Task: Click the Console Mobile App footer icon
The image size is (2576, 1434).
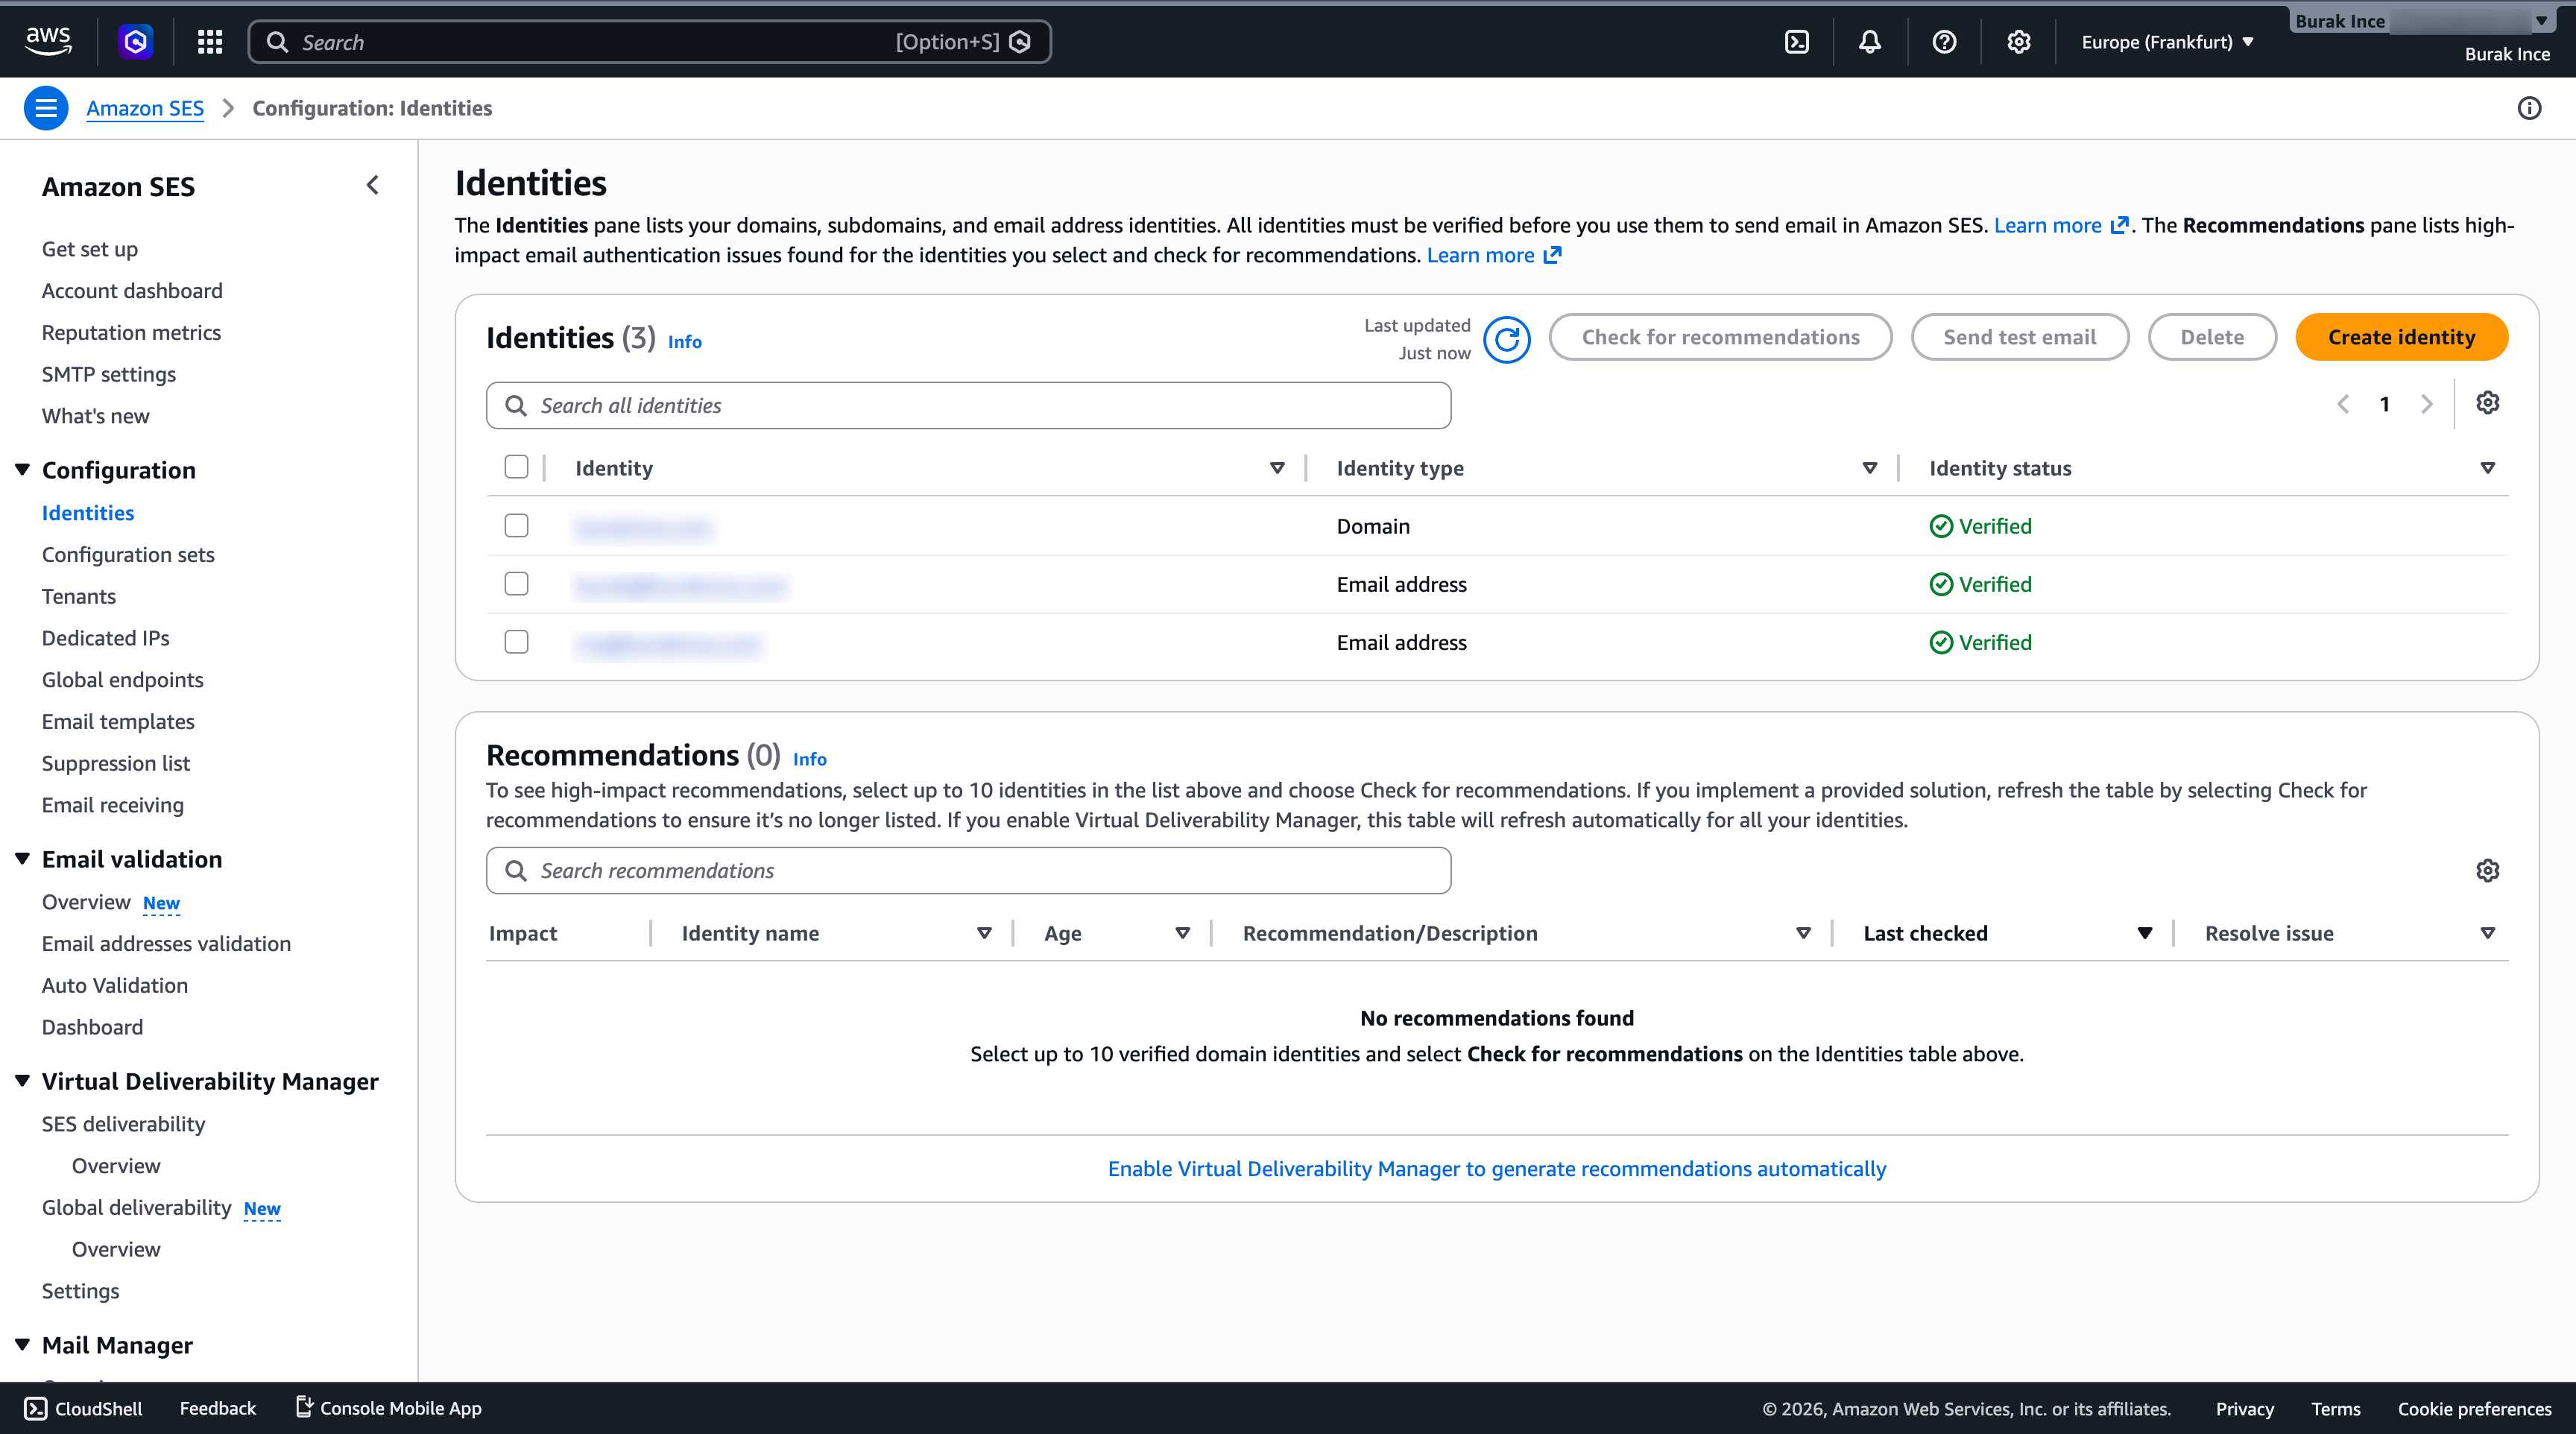Action: point(304,1407)
